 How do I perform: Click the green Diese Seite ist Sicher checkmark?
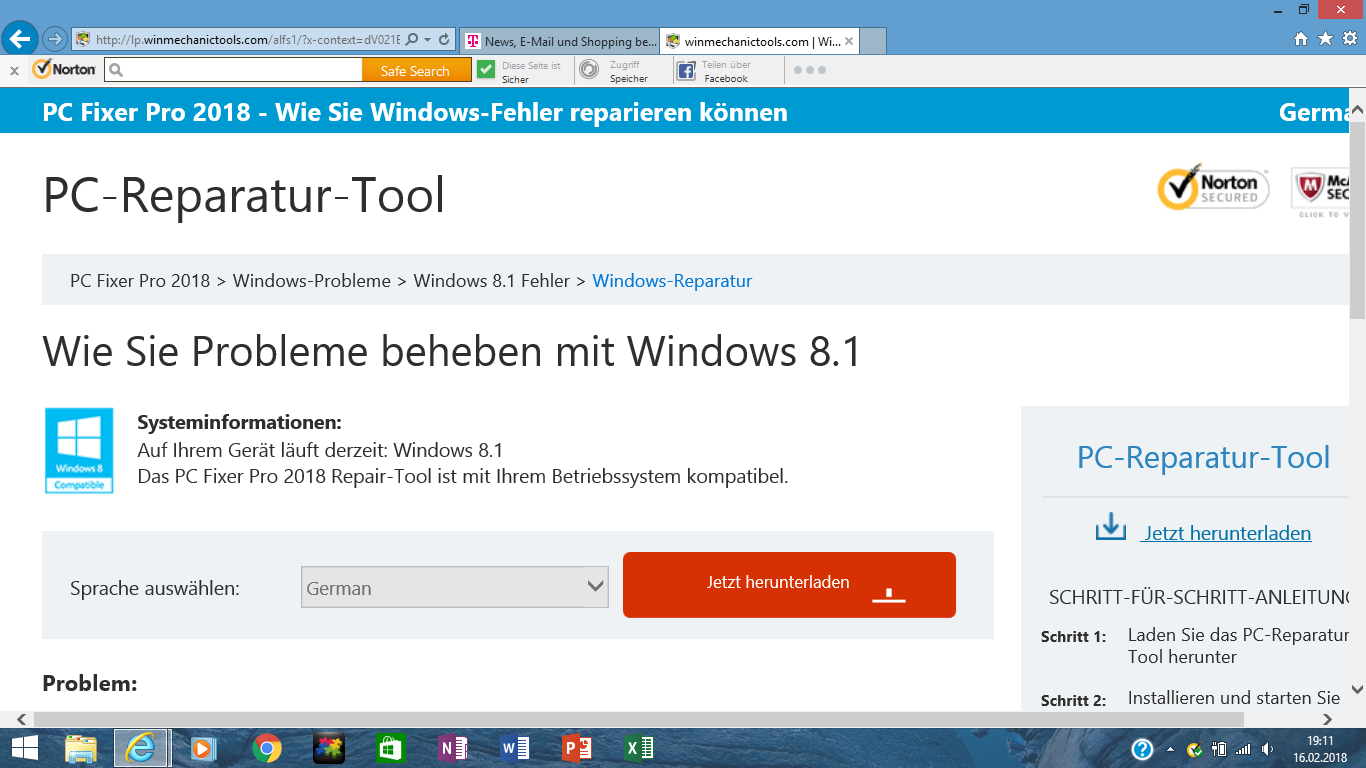point(486,69)
